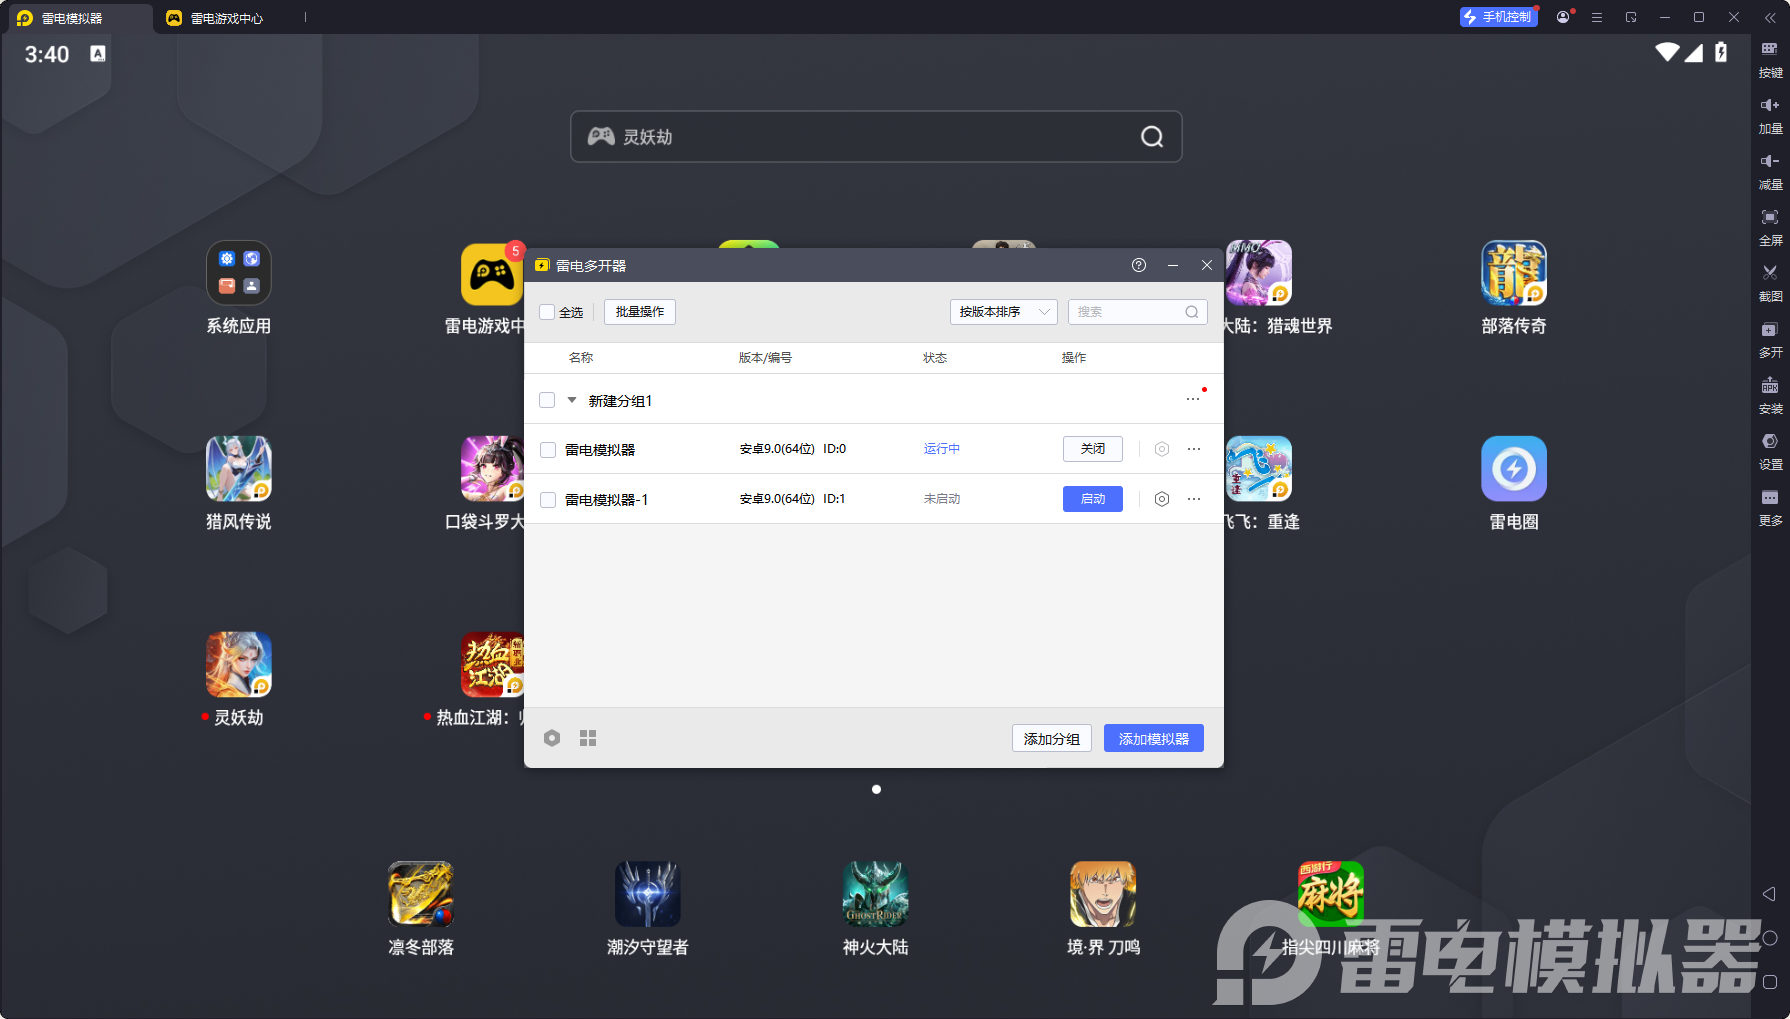Click the 安装 APK install sidebar icon

tap(1770, 395)
